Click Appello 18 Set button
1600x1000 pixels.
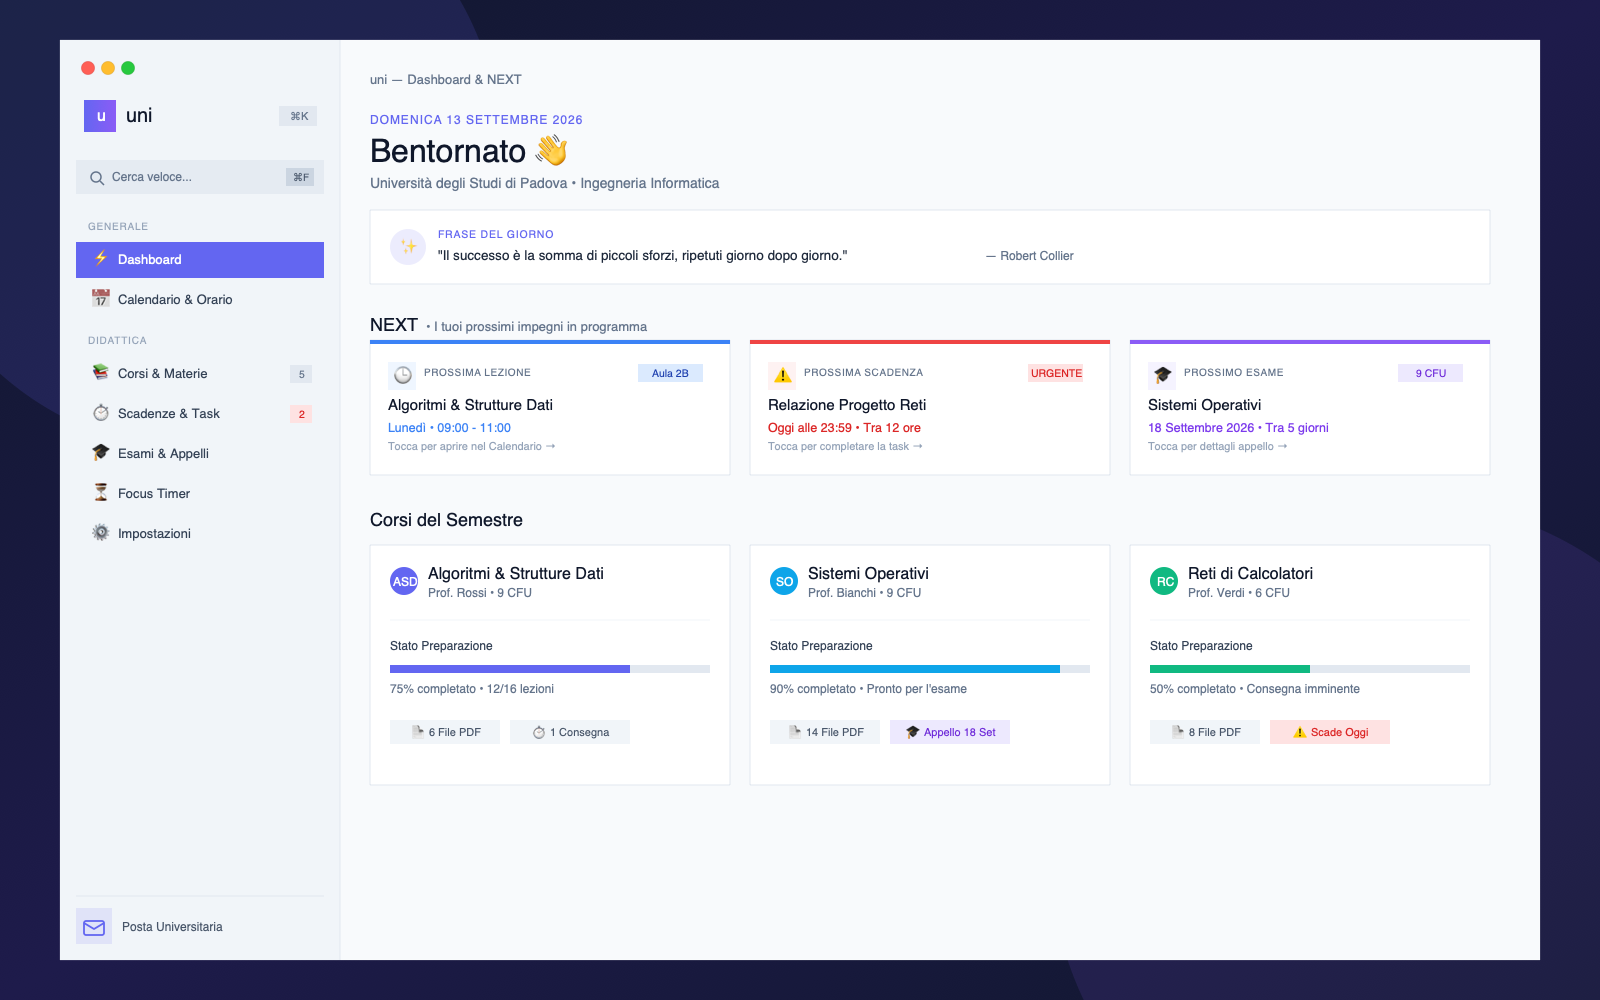pyautogui.click(x=950, y=732)
